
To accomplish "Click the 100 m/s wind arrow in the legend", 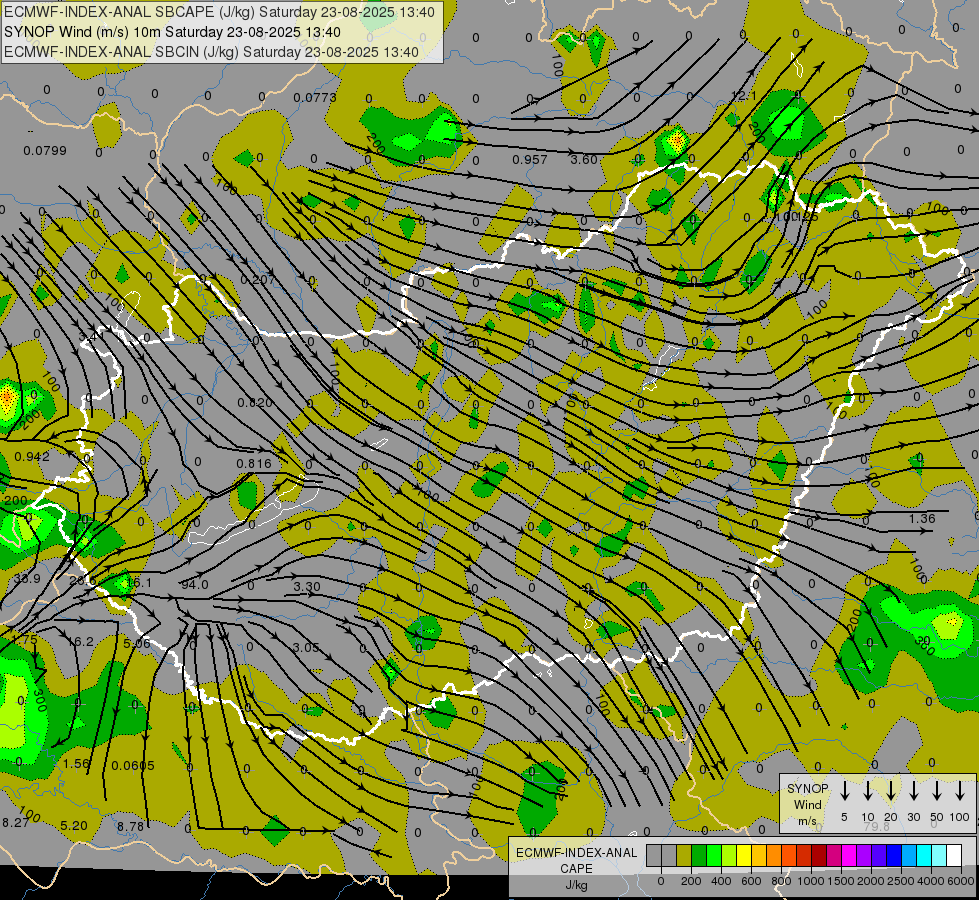I will point(960,790).
